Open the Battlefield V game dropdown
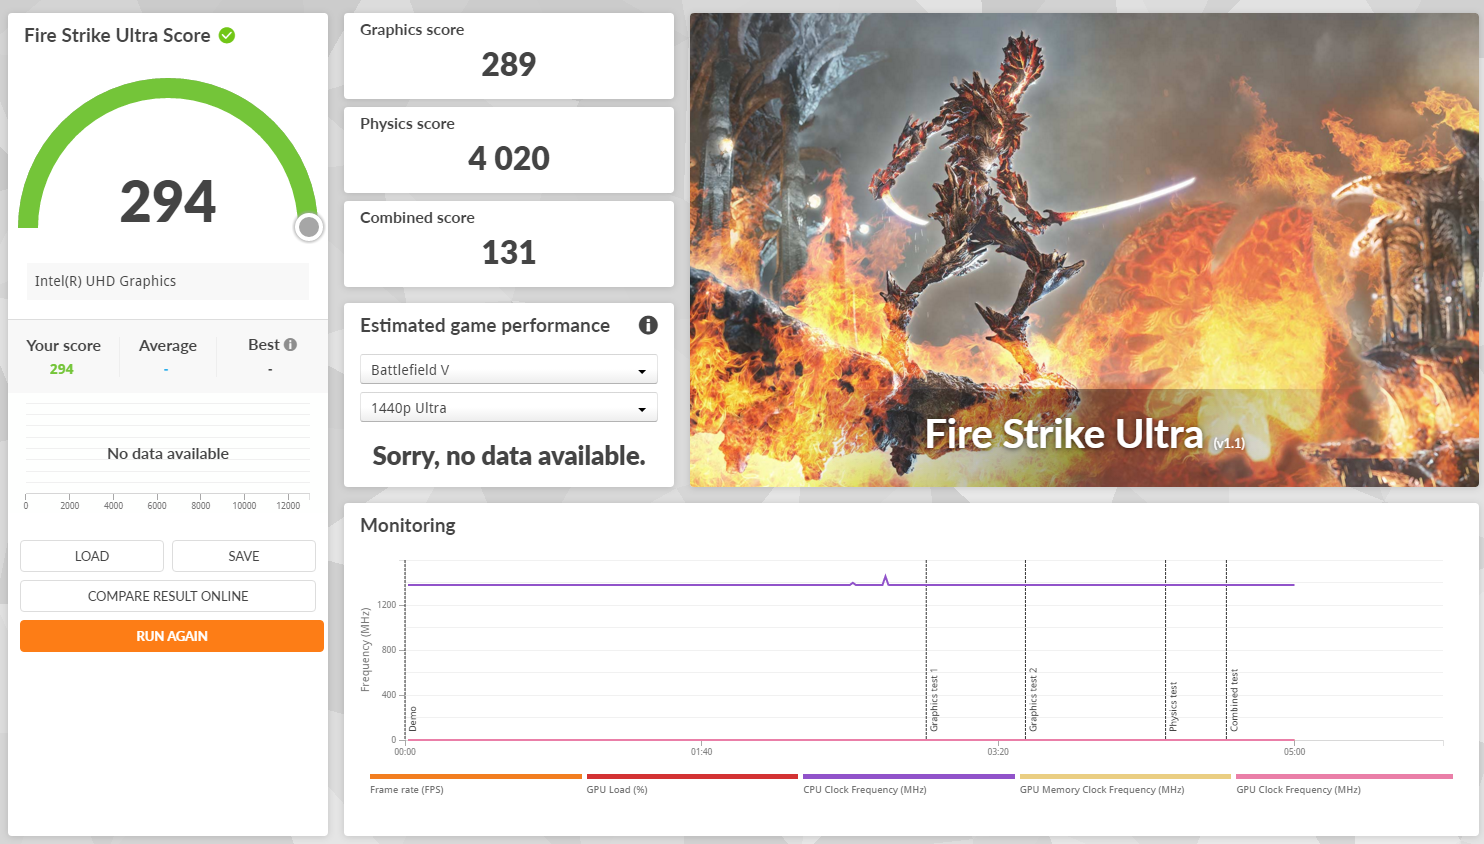1484x844 pixels. pos(509,369)
